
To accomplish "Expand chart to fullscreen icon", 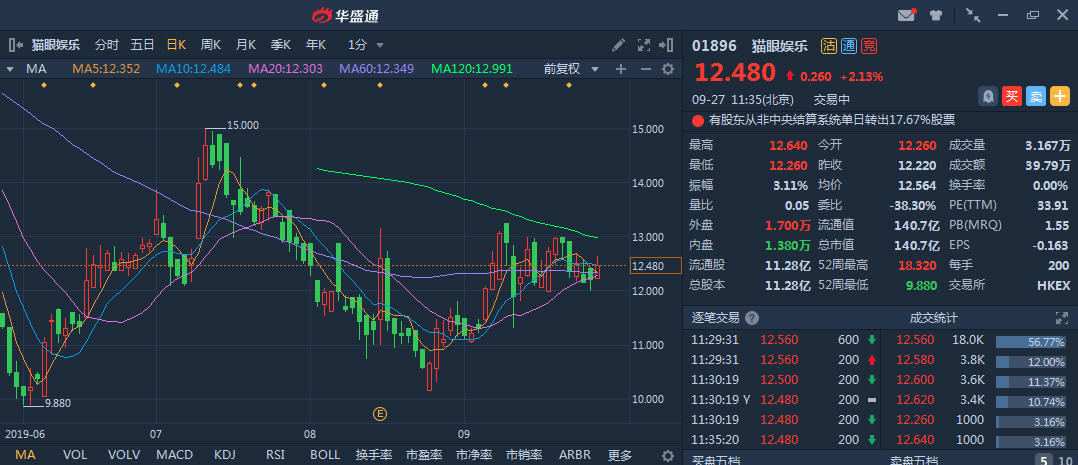I will pyautogui.click(x=644, y=45).
